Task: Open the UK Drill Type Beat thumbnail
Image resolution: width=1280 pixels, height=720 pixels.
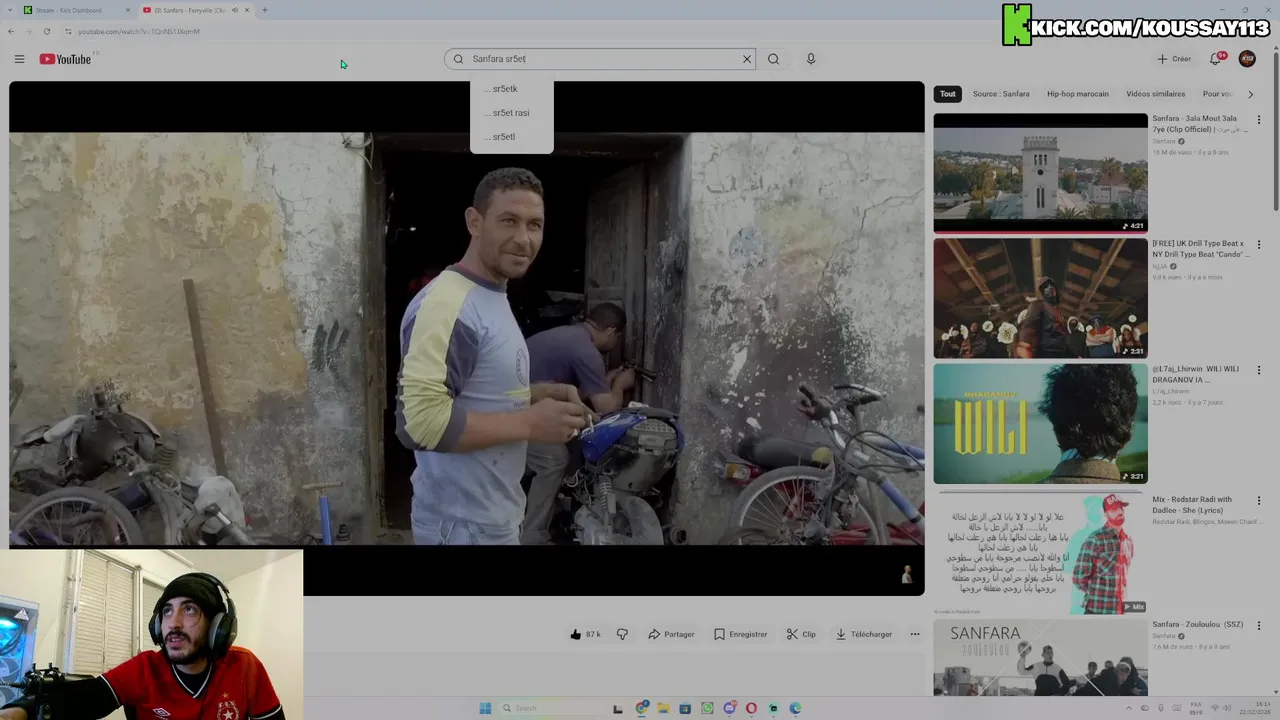Action: click(x=1040, y=298)
